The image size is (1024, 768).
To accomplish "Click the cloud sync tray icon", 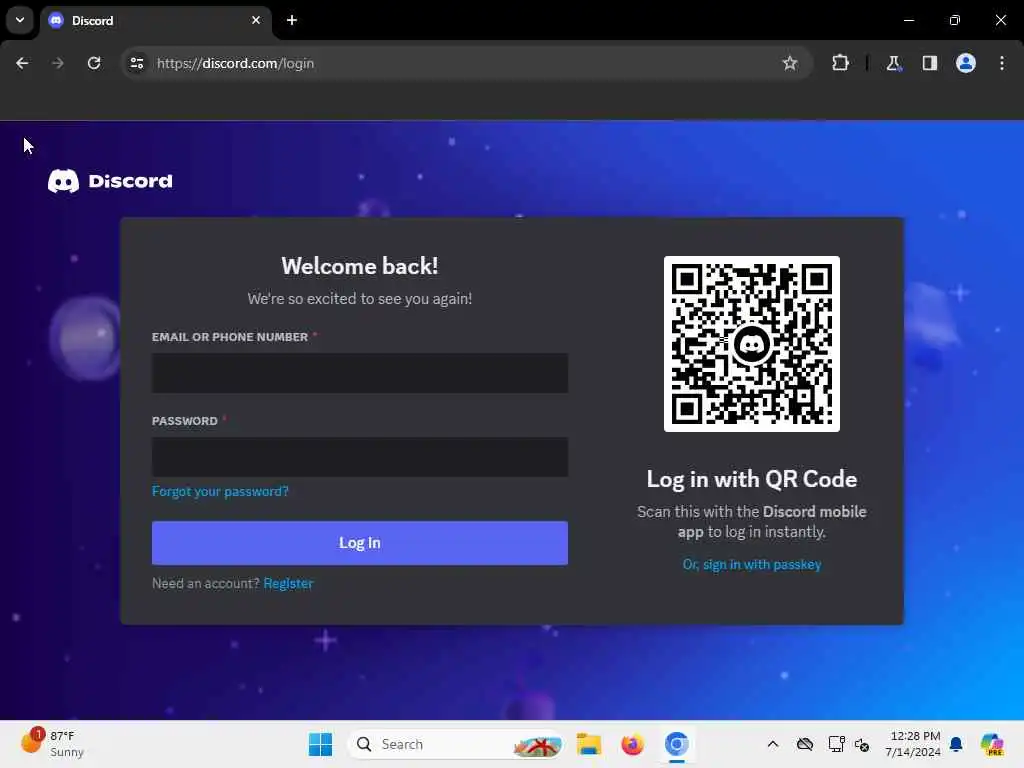I will (x=805, y=744).
